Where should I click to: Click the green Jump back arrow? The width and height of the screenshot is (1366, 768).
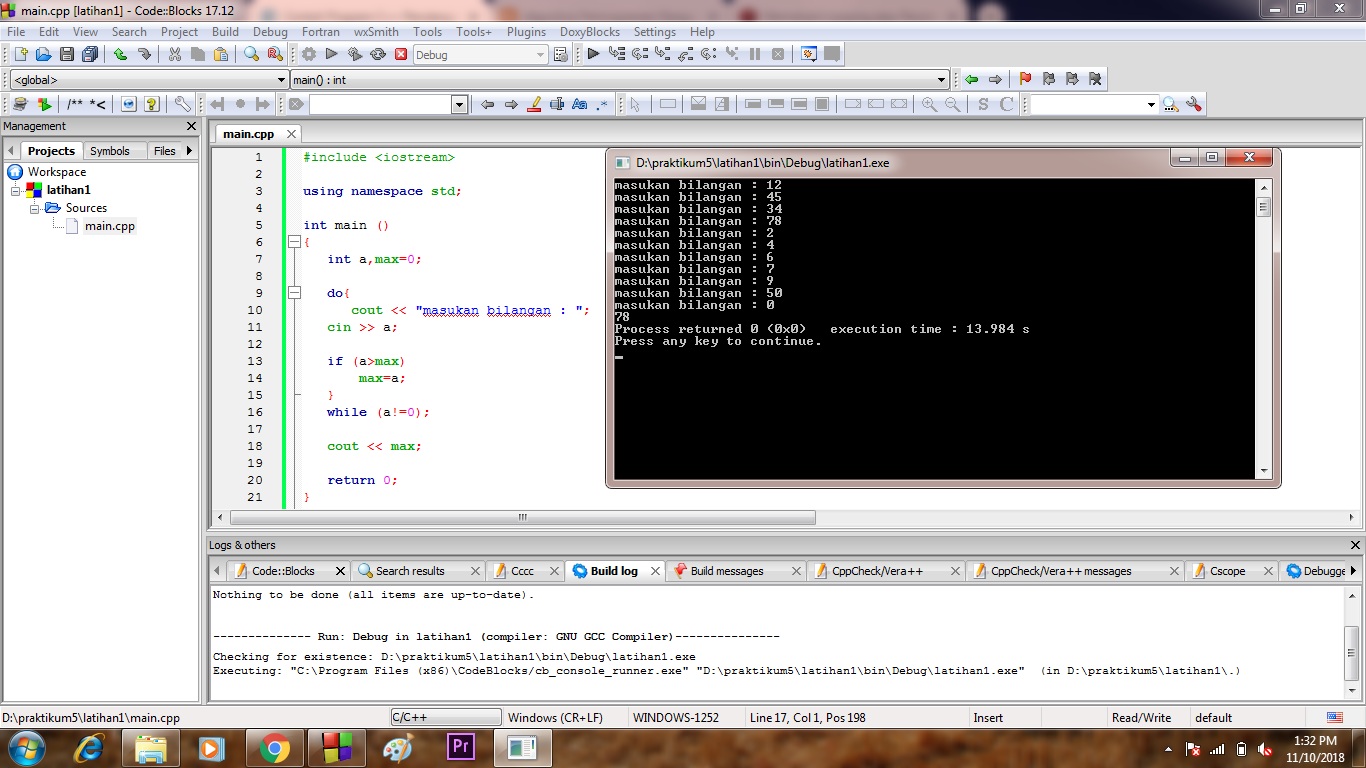coord(971,79)
